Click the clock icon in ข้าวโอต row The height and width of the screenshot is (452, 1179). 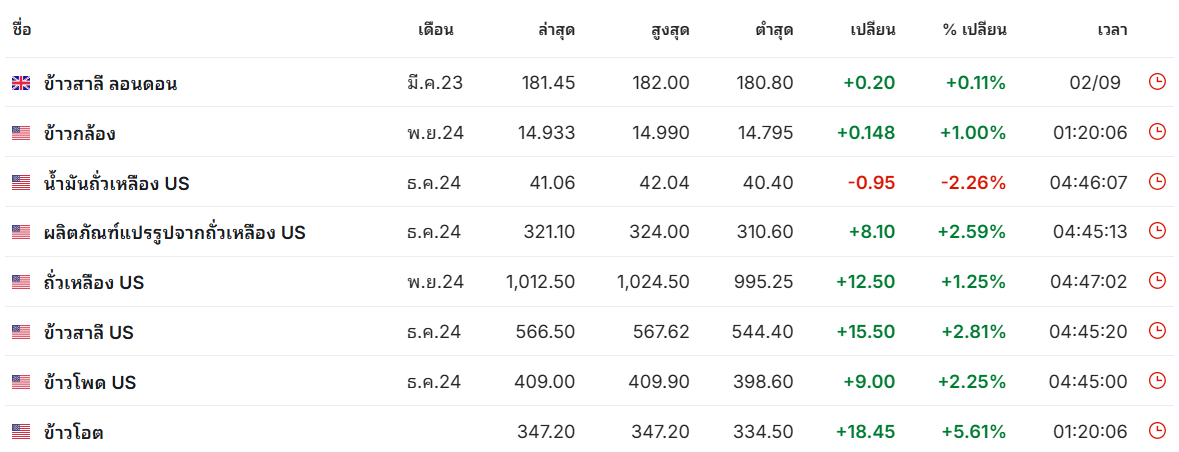click(x=1157, y=431)
